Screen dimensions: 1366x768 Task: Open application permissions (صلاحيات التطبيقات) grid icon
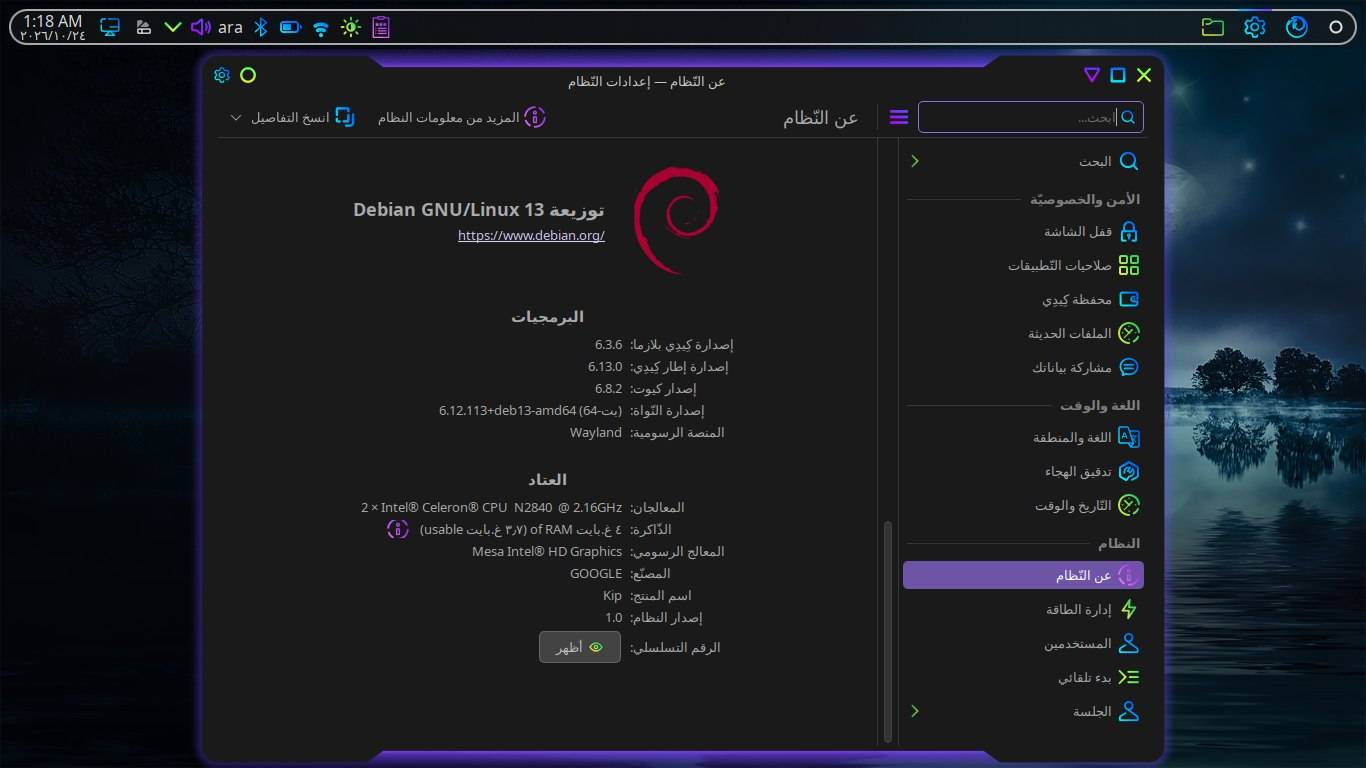coord(1128,265)
